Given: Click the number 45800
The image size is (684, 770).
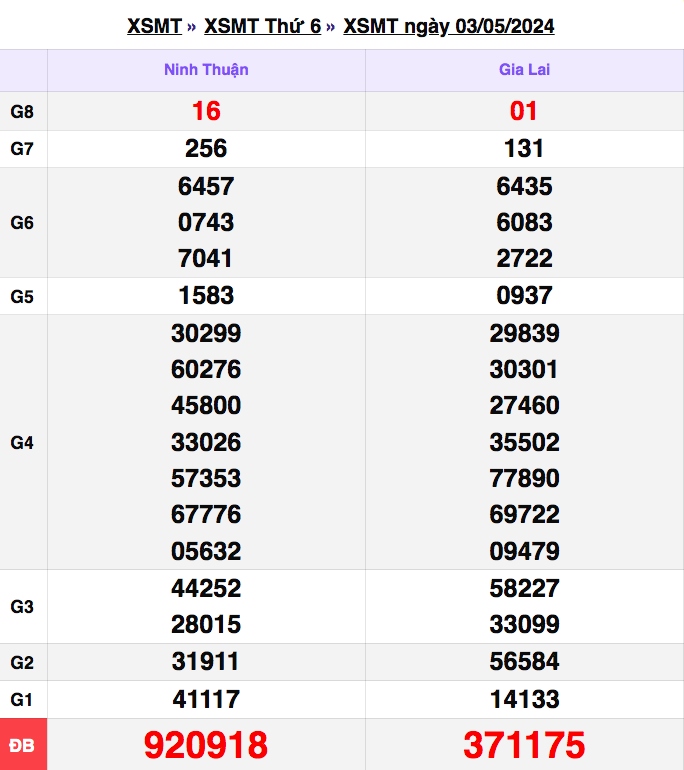Looking at the screenshot, I should pos(206,406).
